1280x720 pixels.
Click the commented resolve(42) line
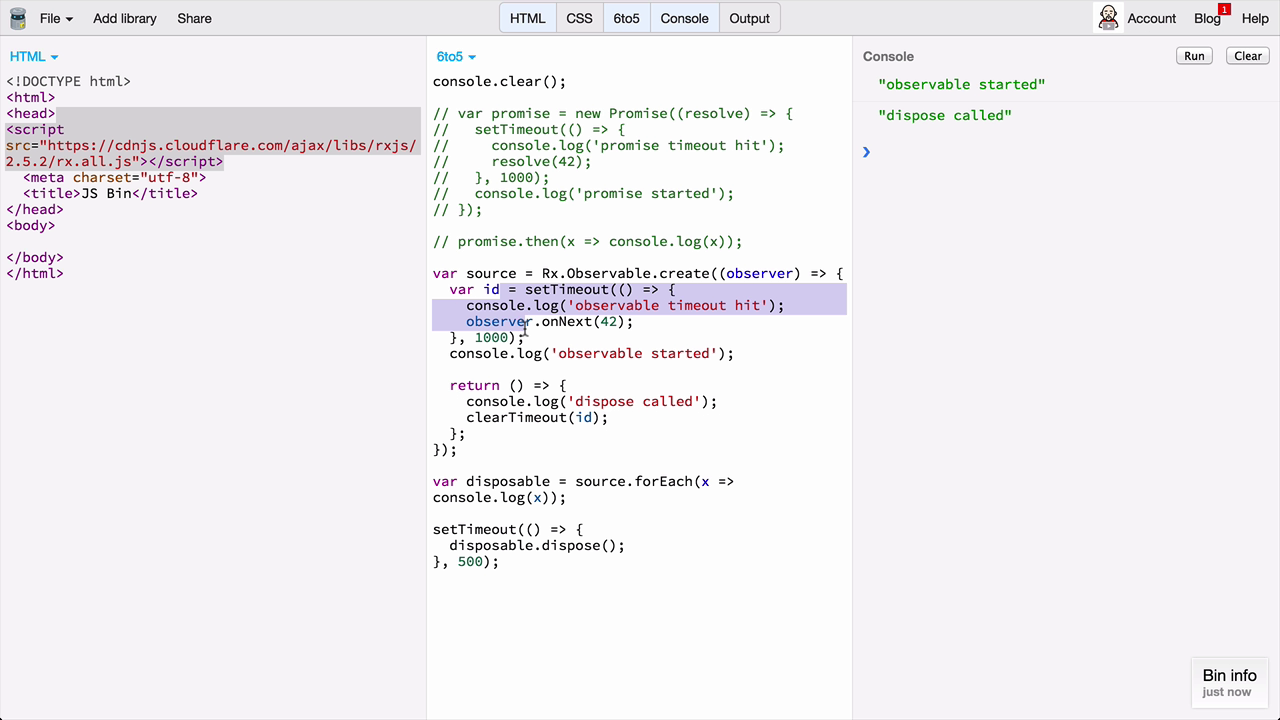[512, 162]
